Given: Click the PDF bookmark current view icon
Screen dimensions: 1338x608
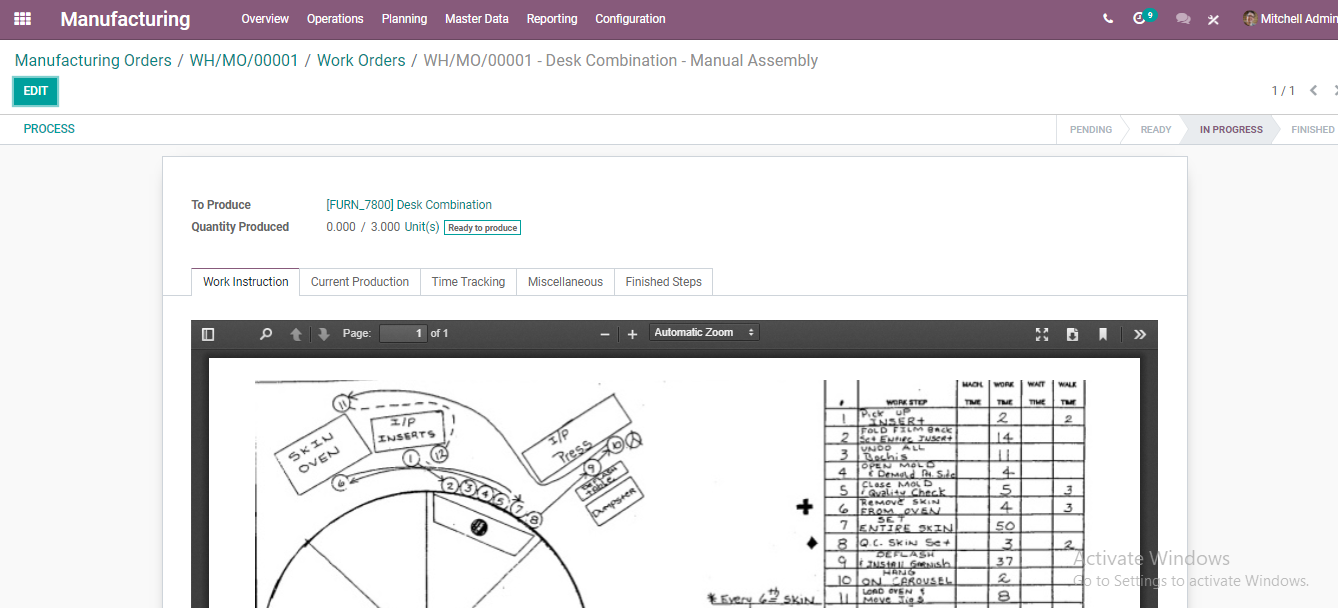Looking at the screenshot, I should 1103,334.
